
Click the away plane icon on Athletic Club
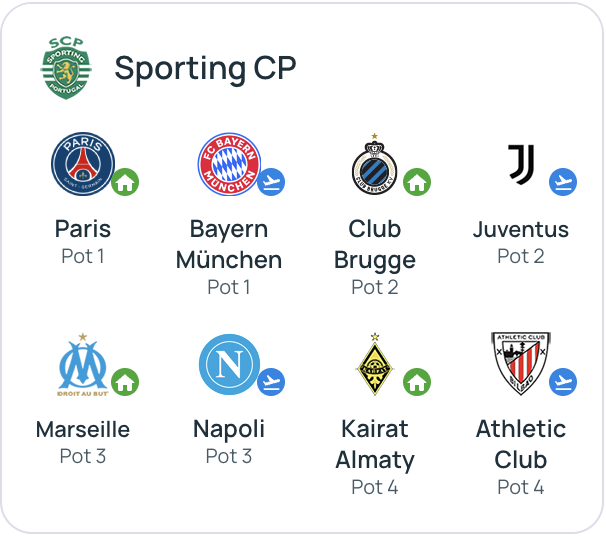point(563,382)
